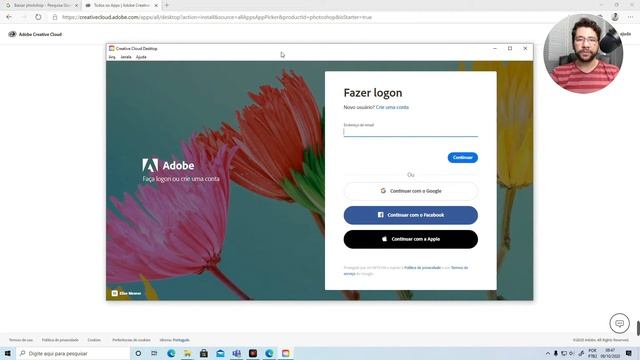
Task: Click the blue Continuar button
Action: coord(462,158)
